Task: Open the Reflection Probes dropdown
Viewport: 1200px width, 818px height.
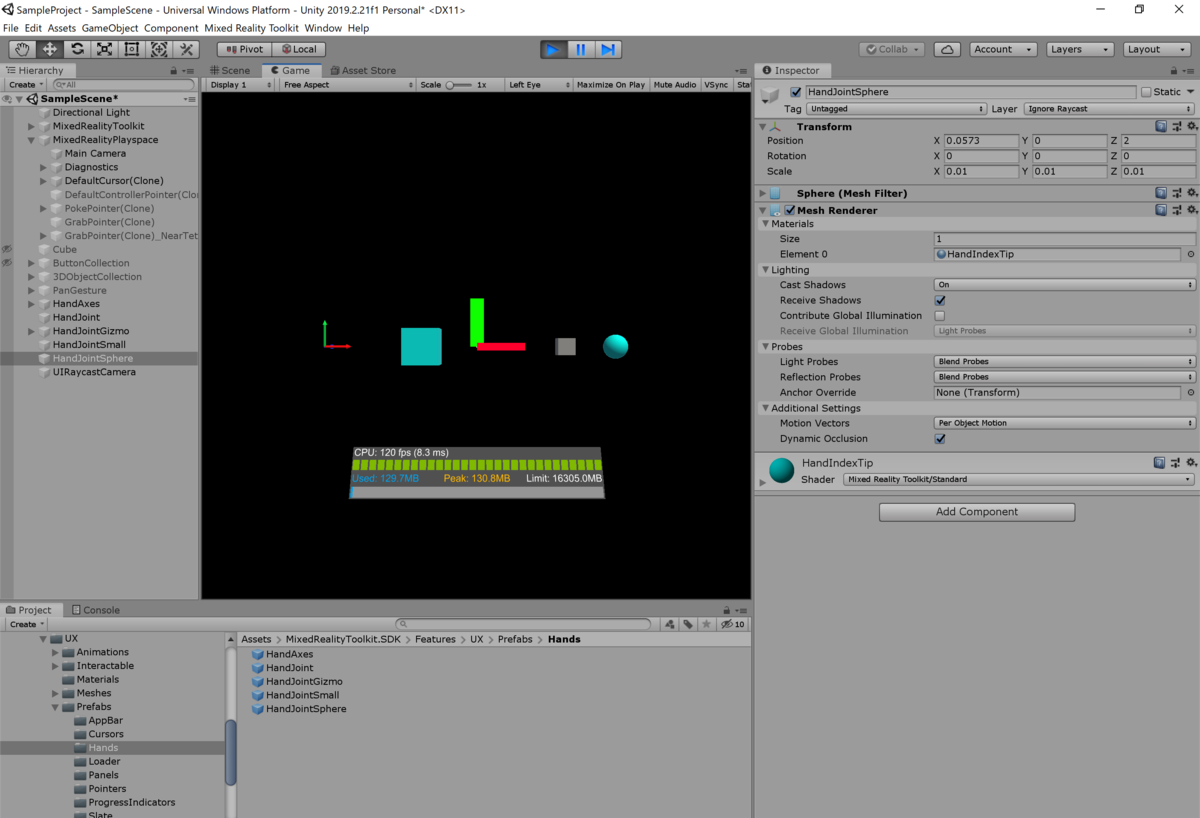Action: pyautogui.click(x=1065, y=377)
